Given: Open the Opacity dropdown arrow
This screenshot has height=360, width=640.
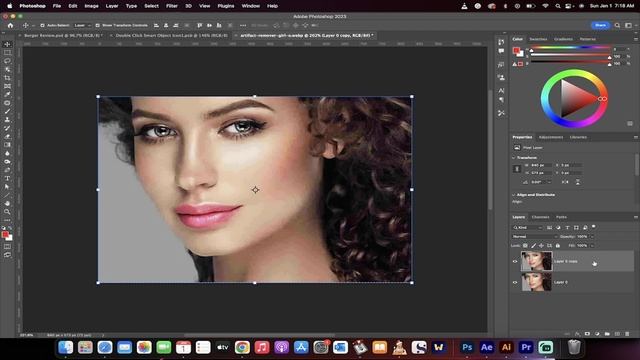Looking at the screenshot, I should pyautogui.click(x=592, y=236).
